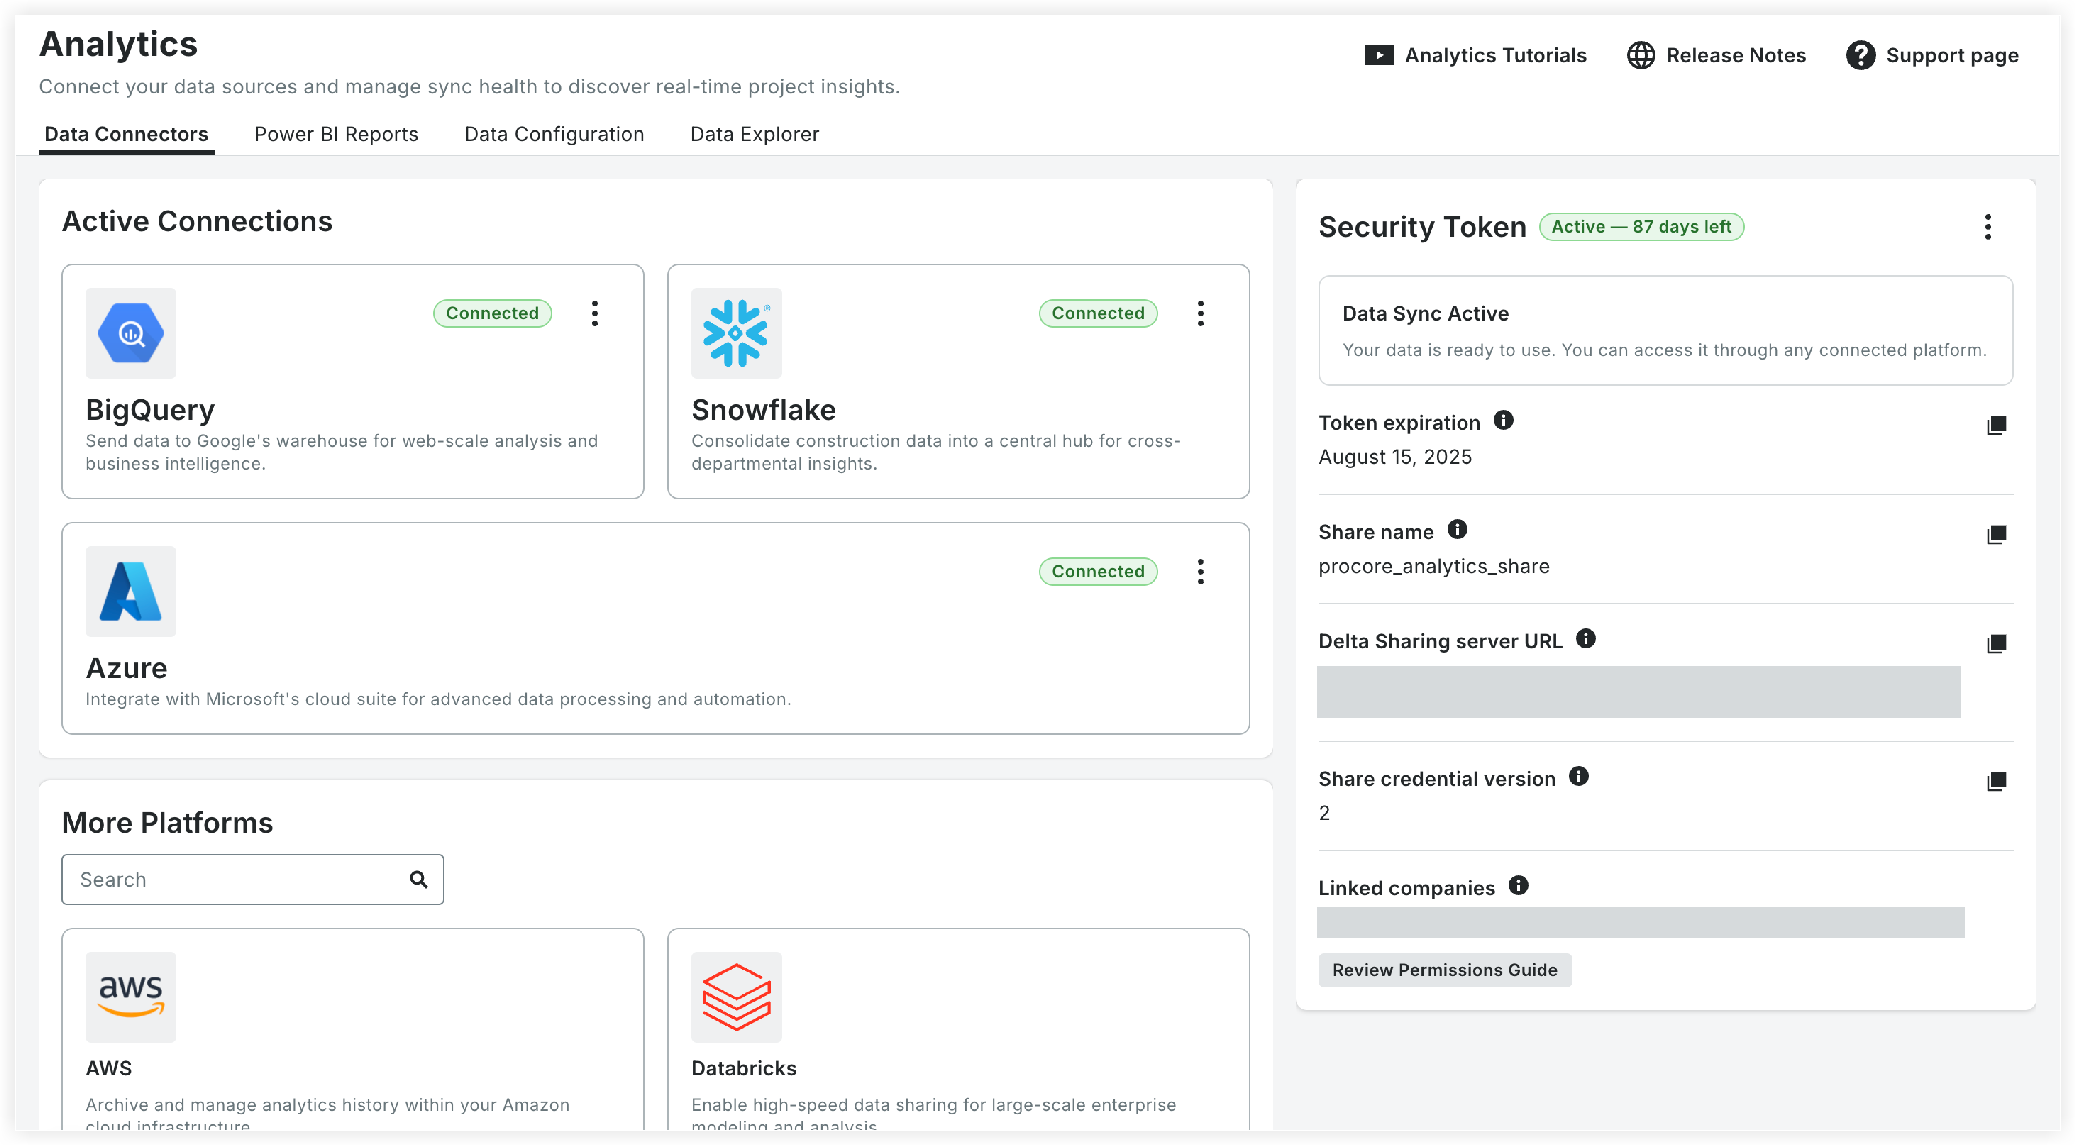Click the Databricks platform title
The height and width of the screenshot is (1146, 2076).
pos(744,1068)
